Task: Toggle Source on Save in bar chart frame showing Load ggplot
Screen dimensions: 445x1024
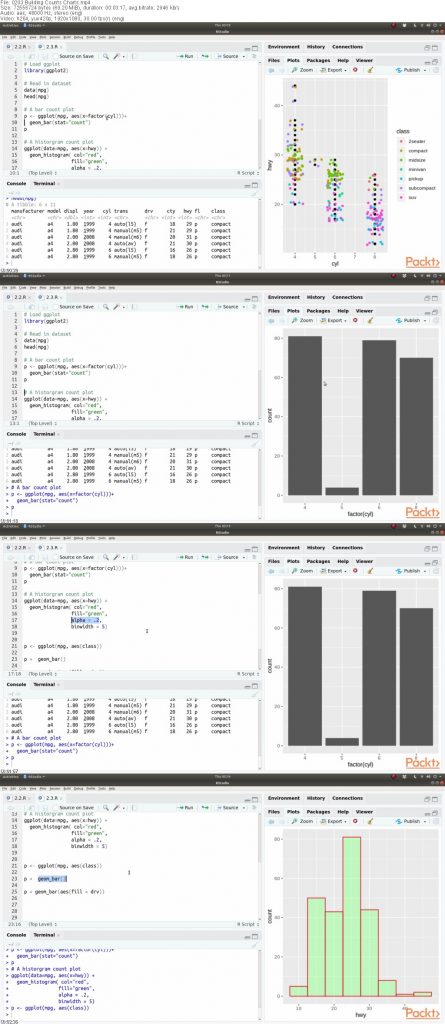Action: click(73, 306)
